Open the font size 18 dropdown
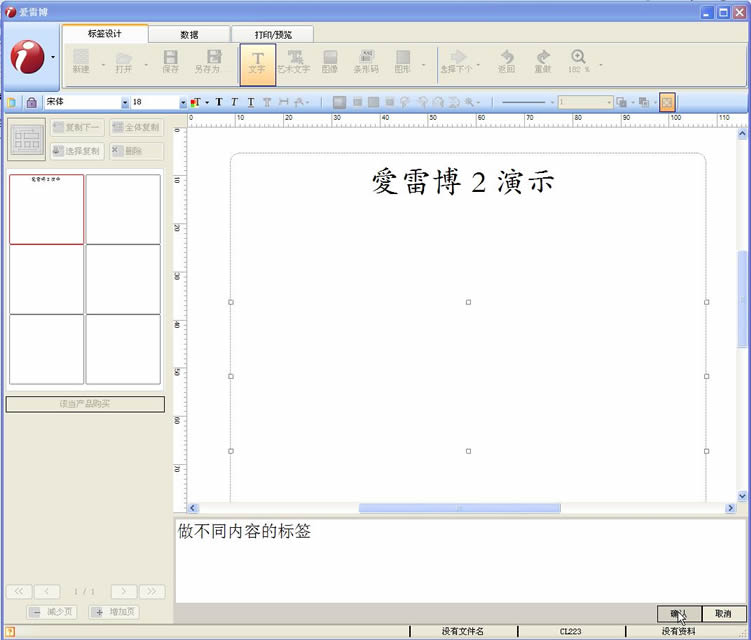Viewport: 751px width, 640px height. coord(182,103)
